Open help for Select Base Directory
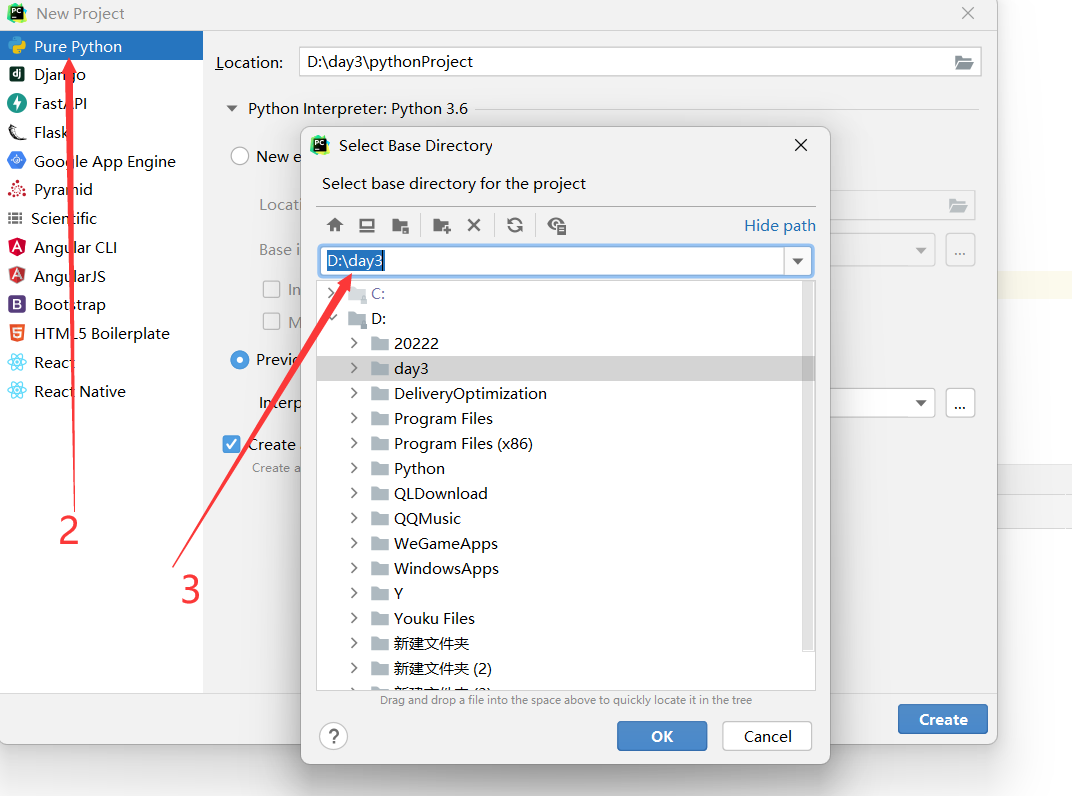The image size is (1072, 796). pyautogui.click(x=334, y=737)
